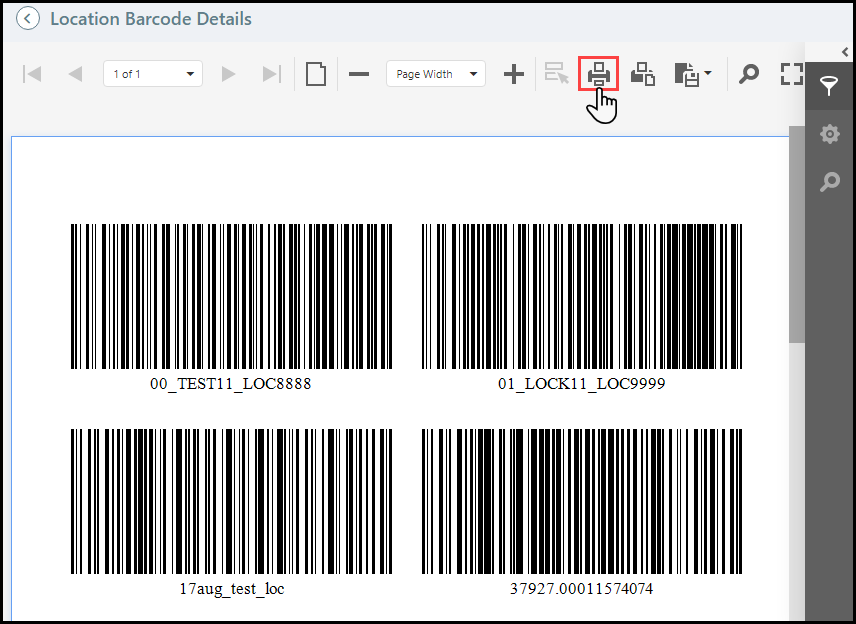
Task: Print the barcode report
Action: click(x=599, y=74)
